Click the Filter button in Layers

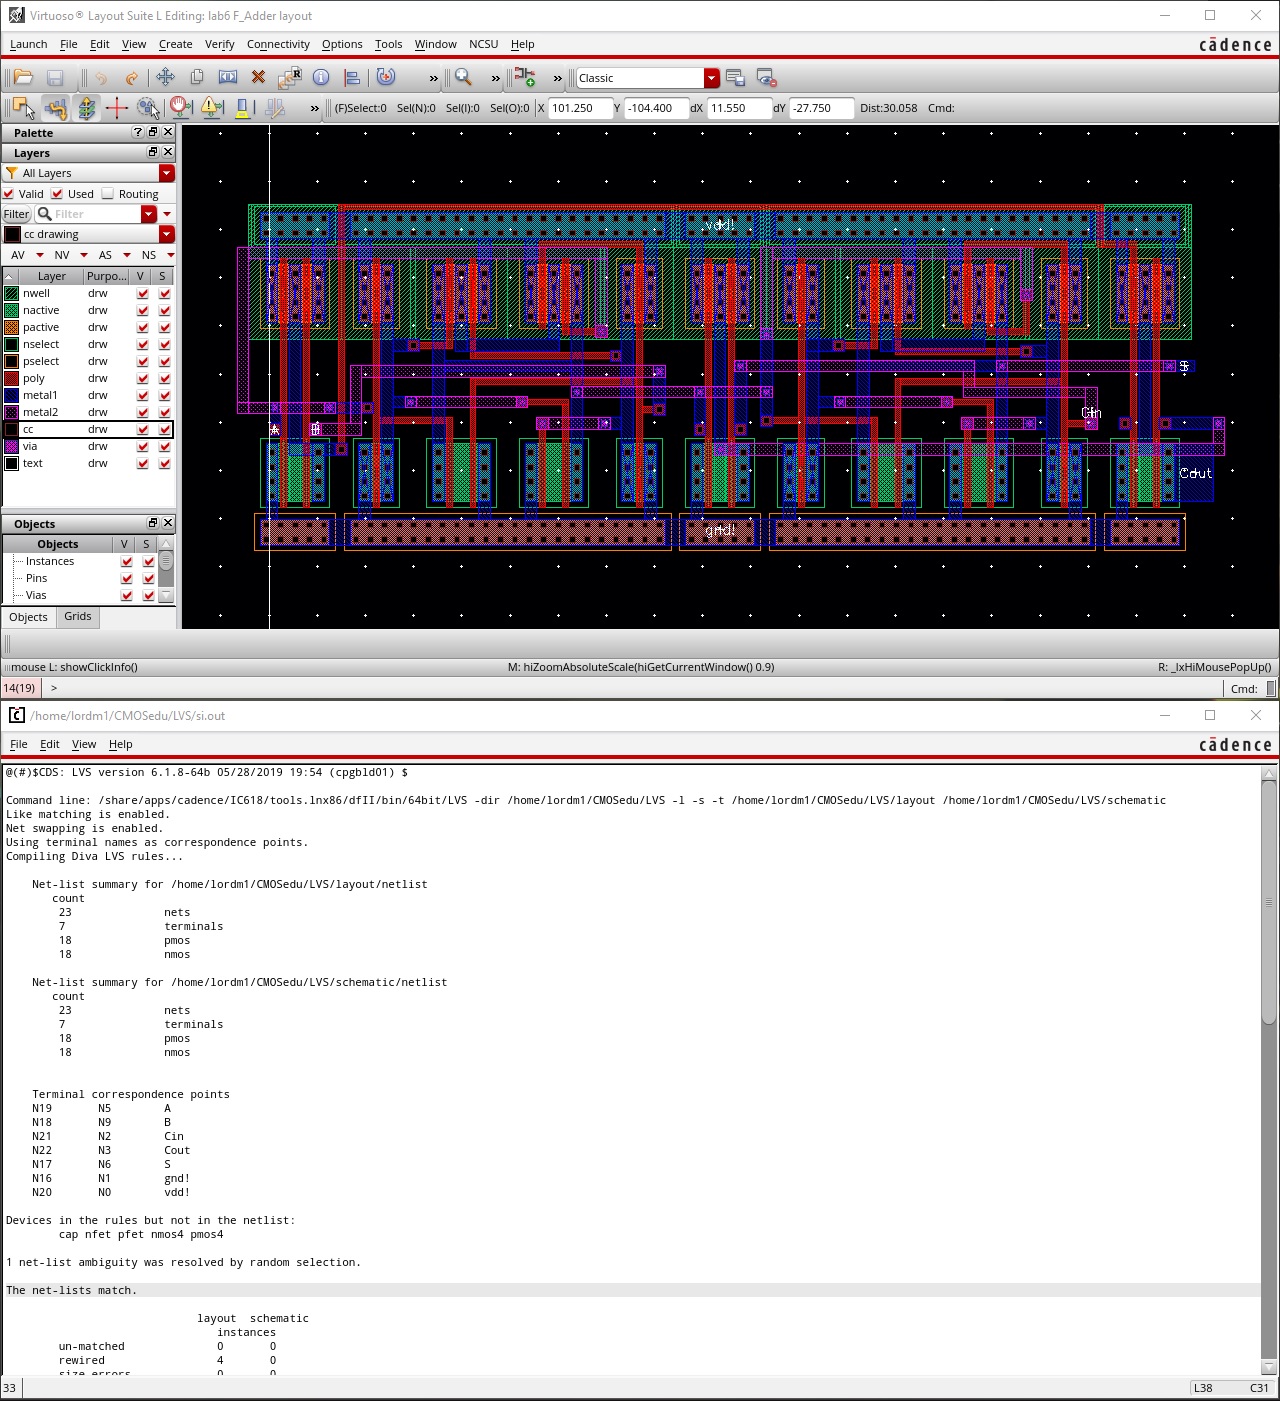coord(16,214)
